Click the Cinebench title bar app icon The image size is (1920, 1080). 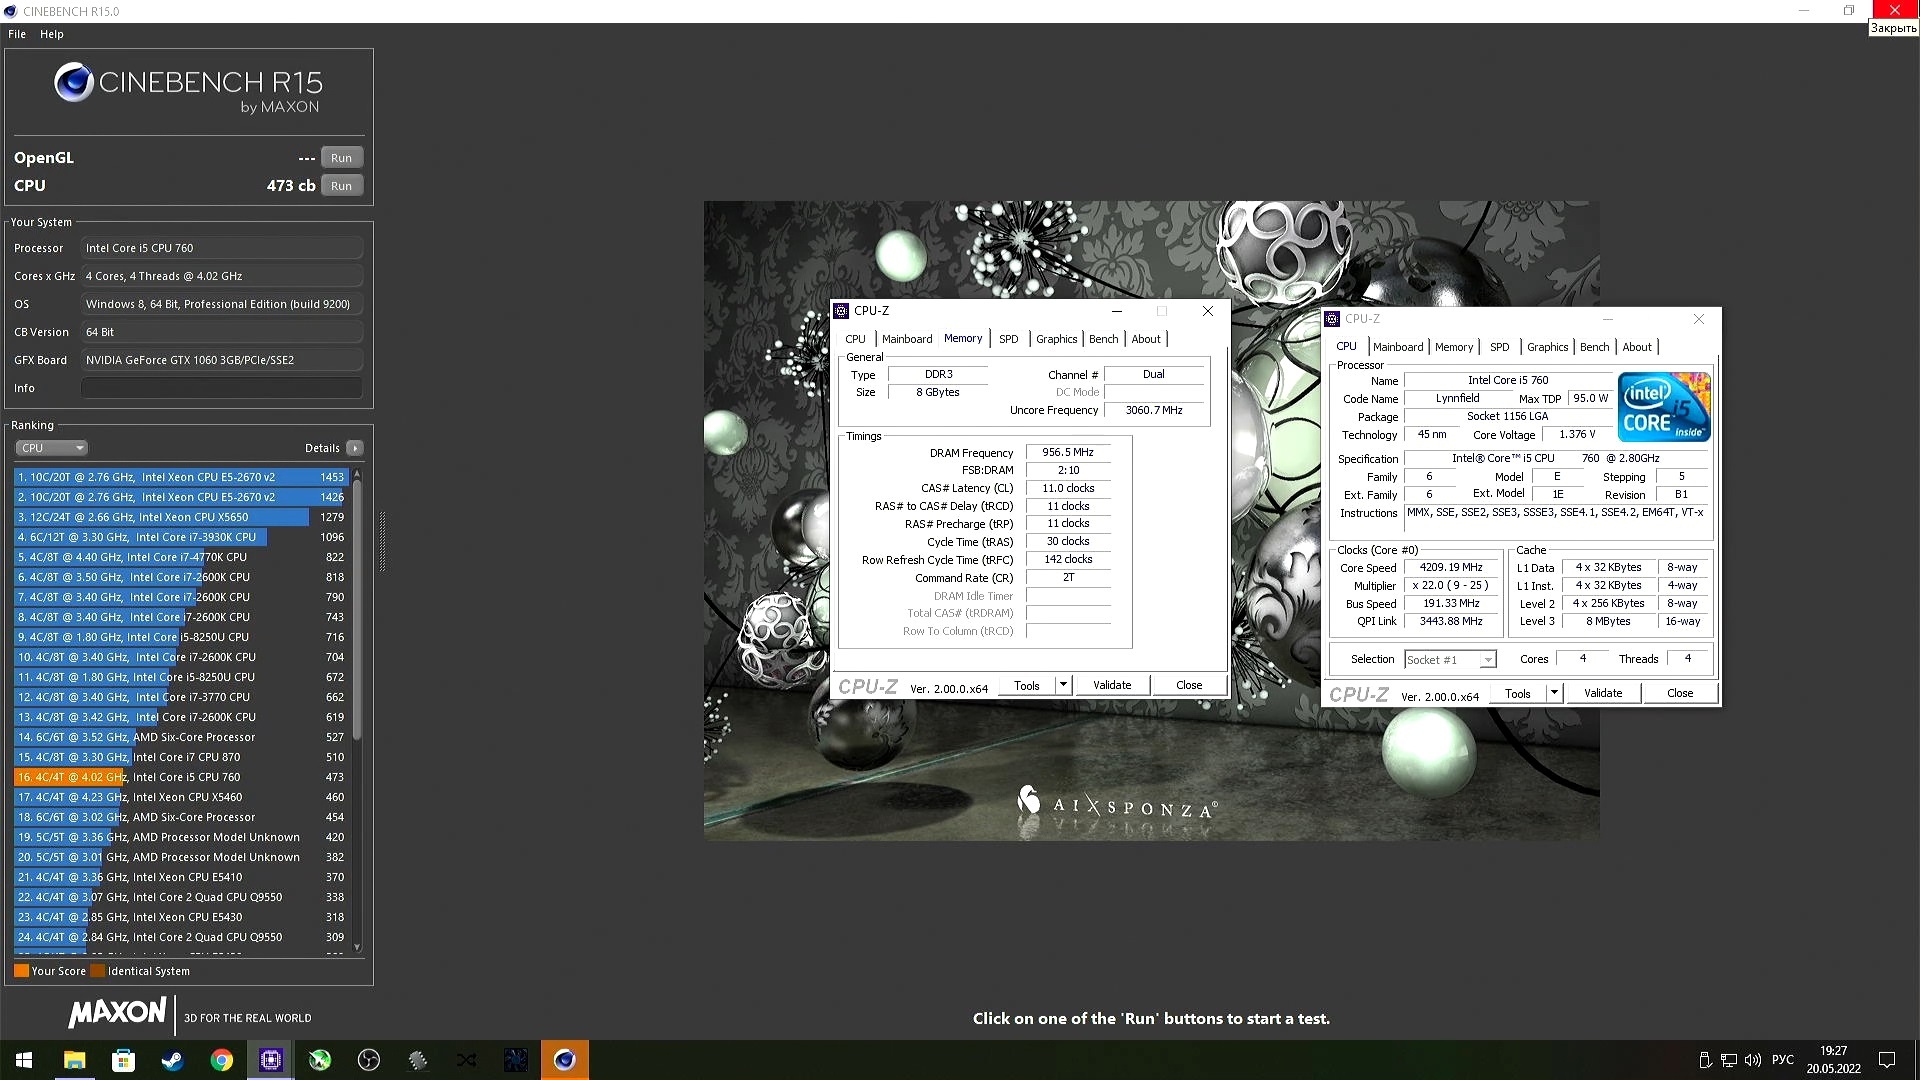[10, 11]
